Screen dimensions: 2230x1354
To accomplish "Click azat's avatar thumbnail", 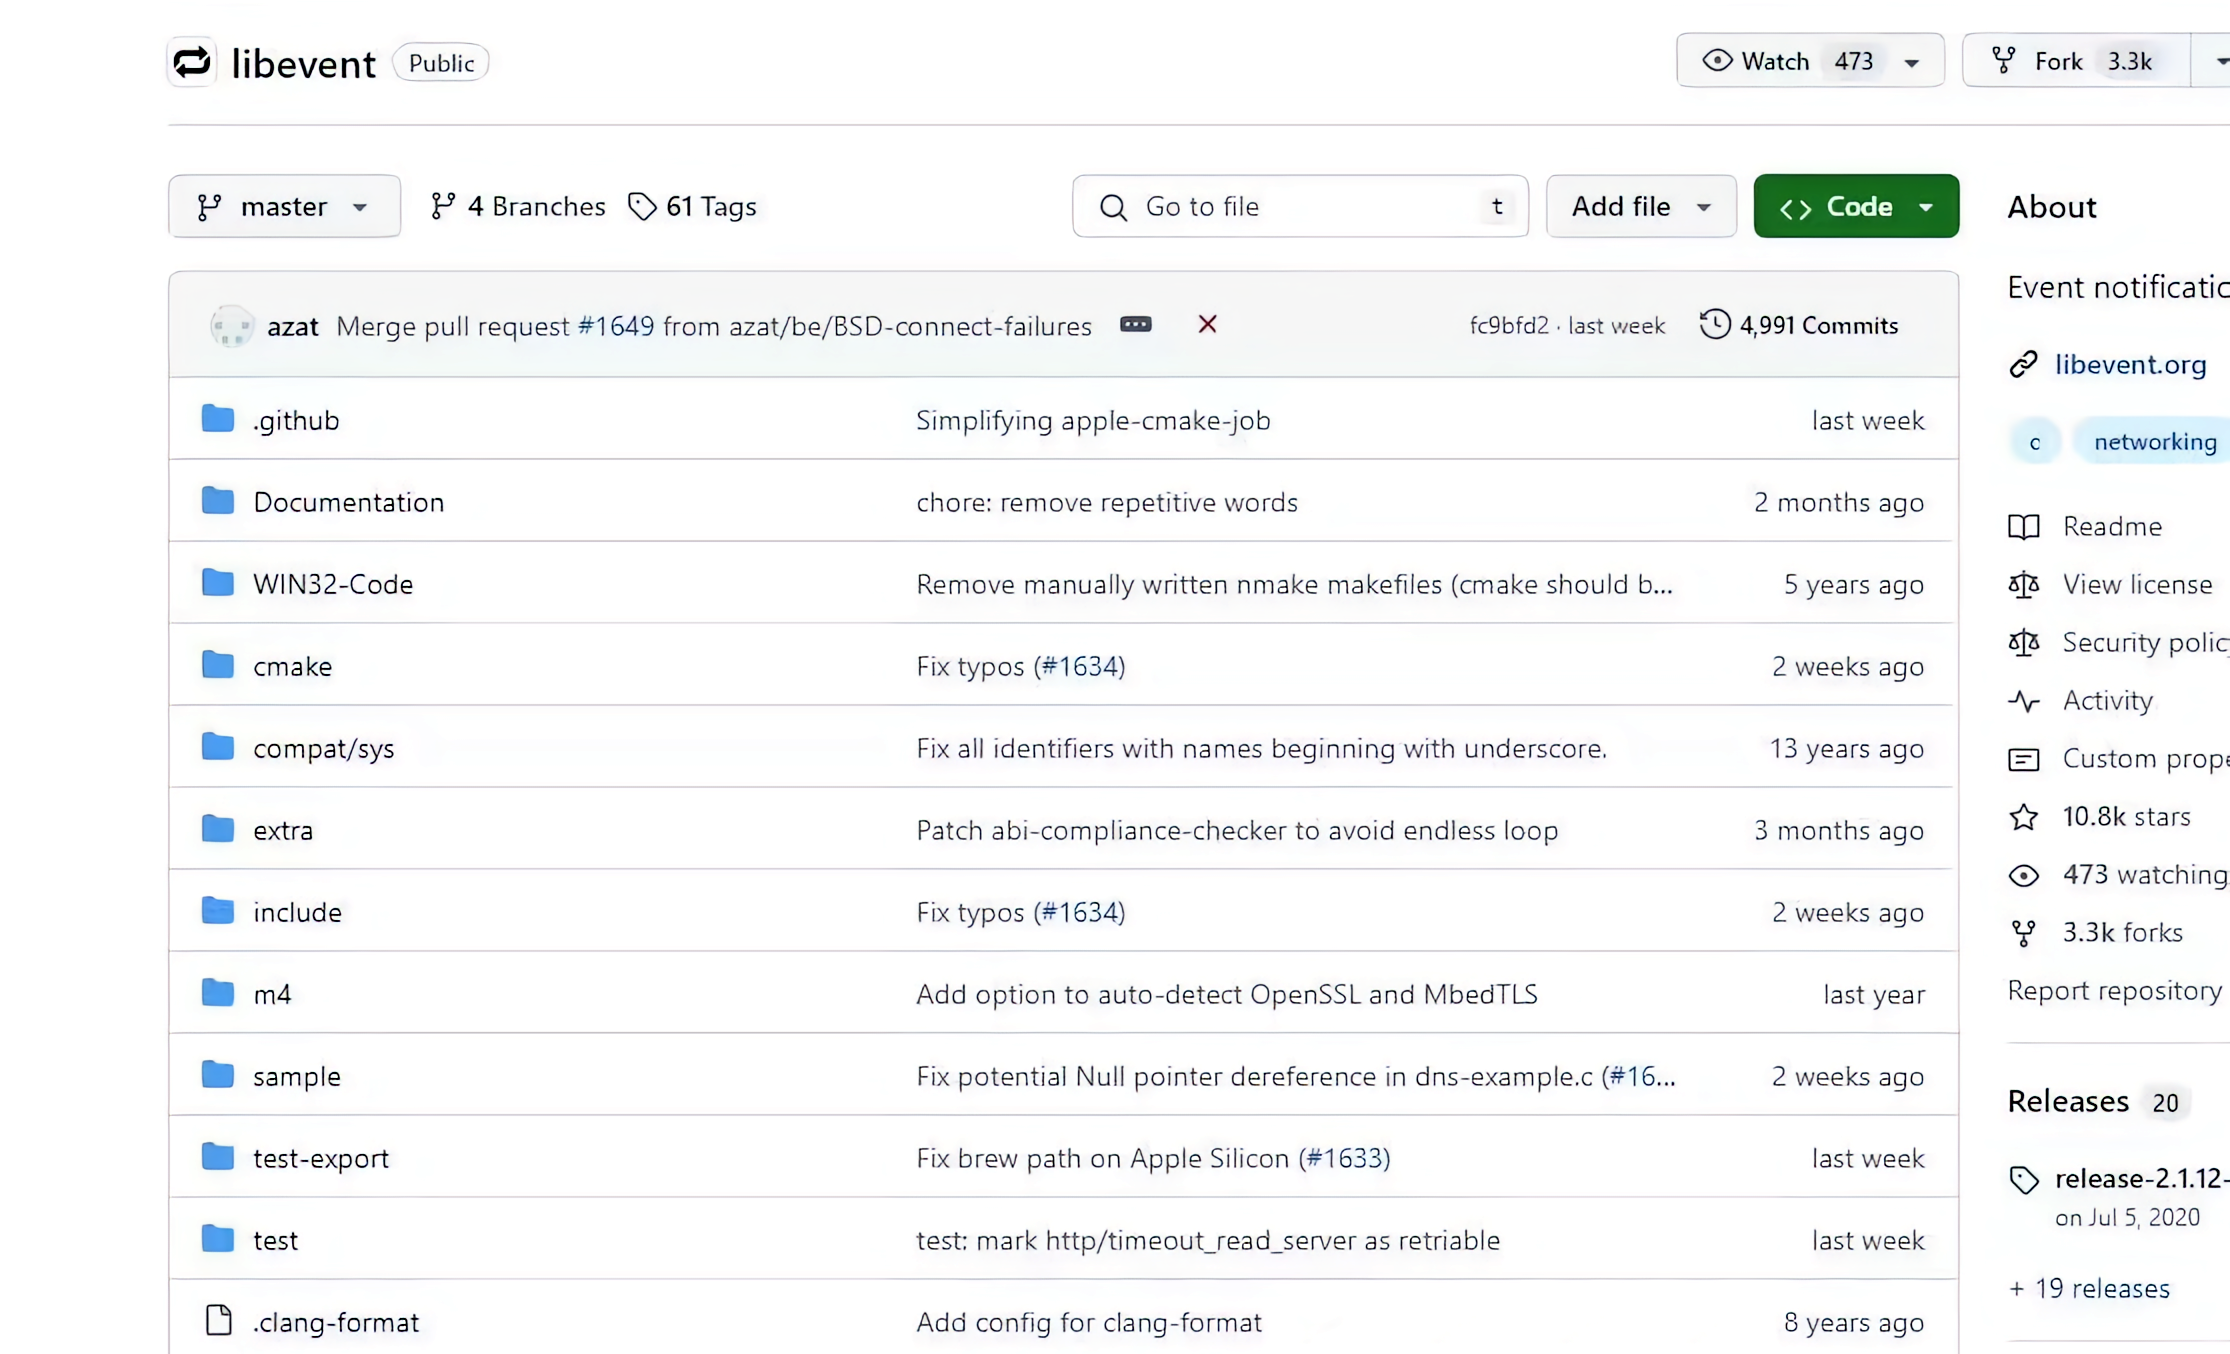I will tap(232, 326).
